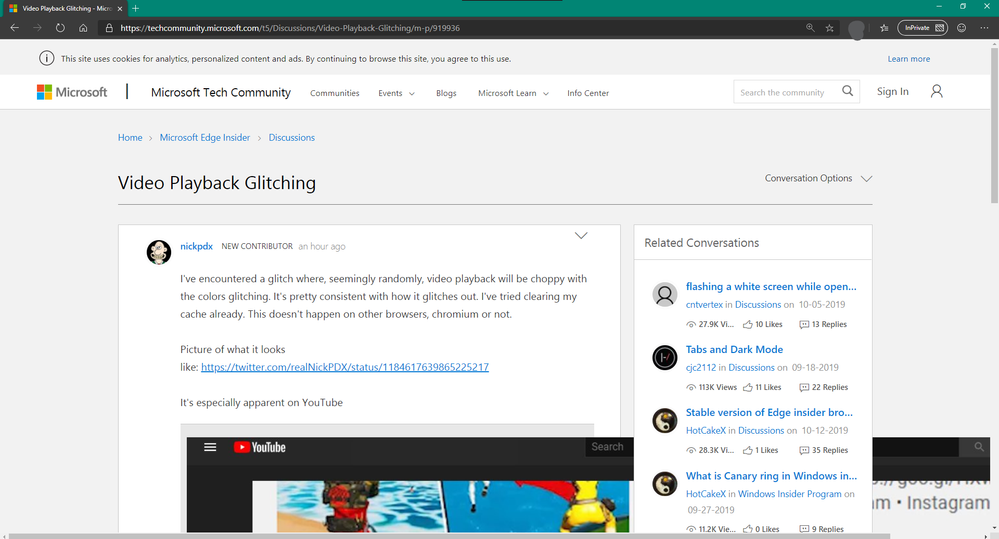Add page to favorites star
This screenshot has height=539, width=999.
click(830, 28)
